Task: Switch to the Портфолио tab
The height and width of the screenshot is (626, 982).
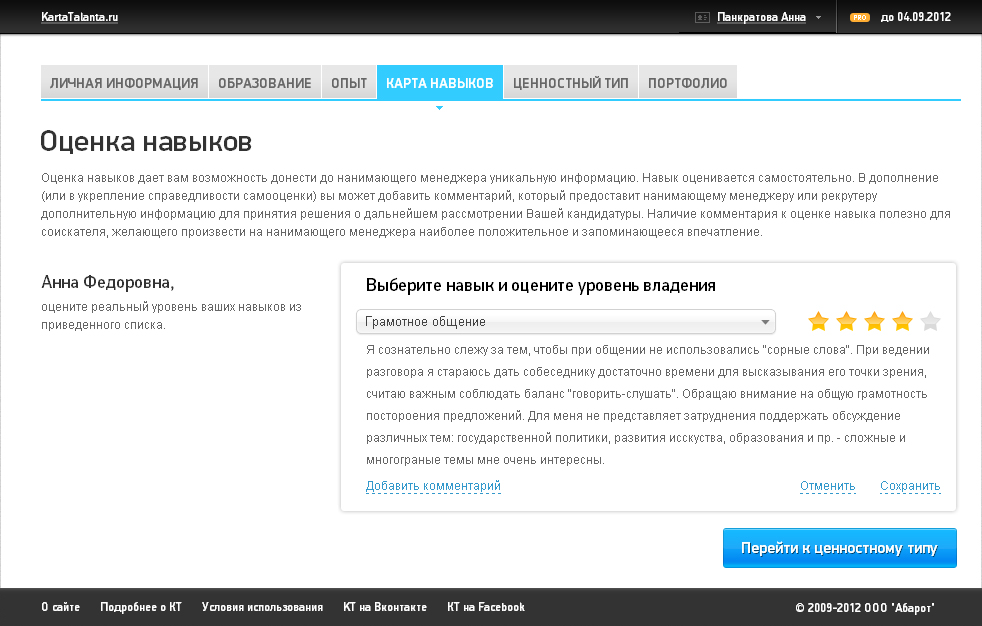Action: (688, 83)
